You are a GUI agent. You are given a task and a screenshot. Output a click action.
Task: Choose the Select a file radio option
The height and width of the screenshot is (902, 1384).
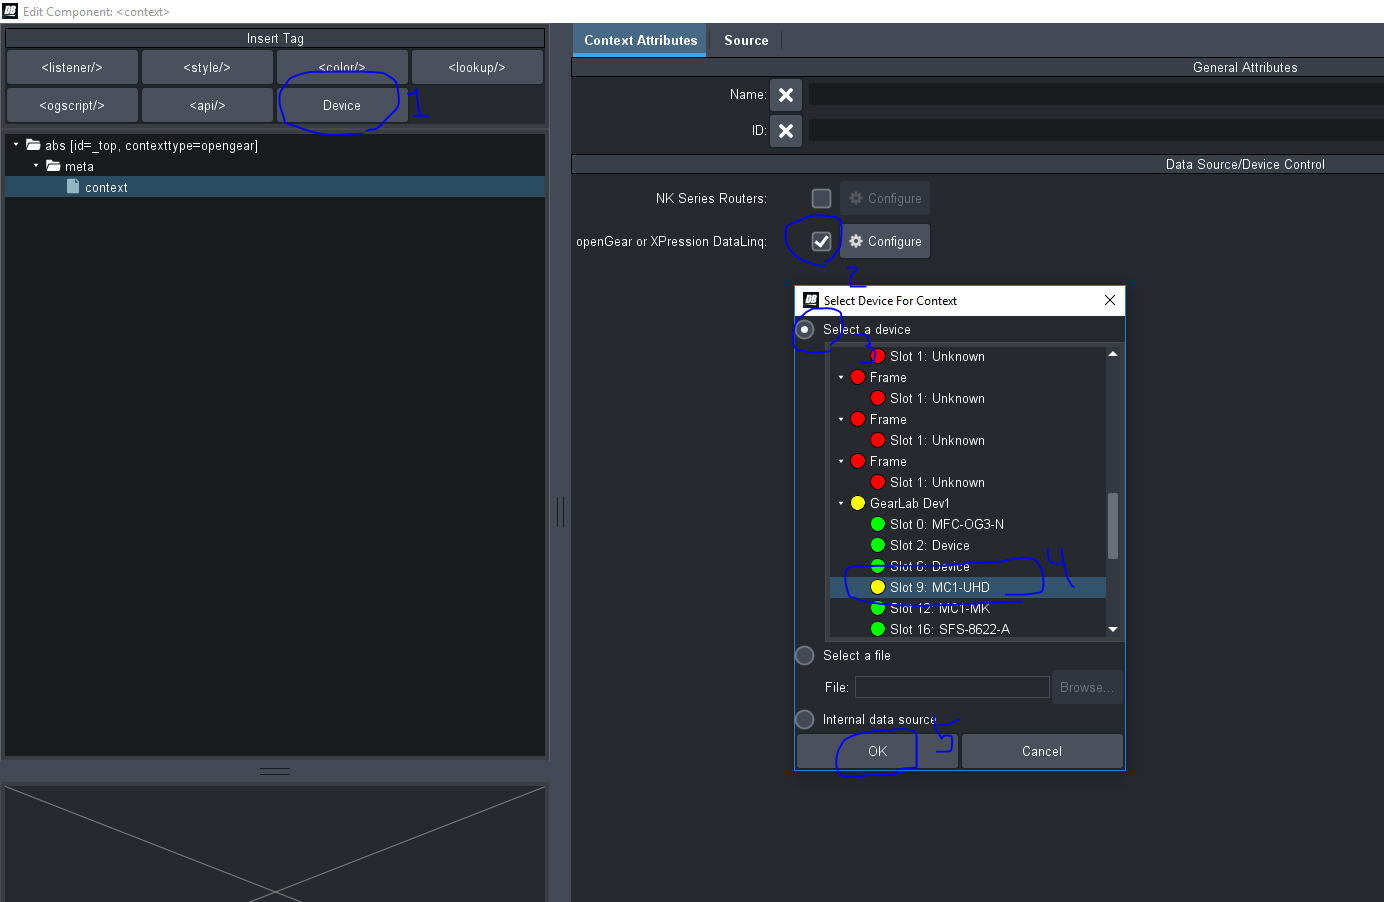point(805,655)
